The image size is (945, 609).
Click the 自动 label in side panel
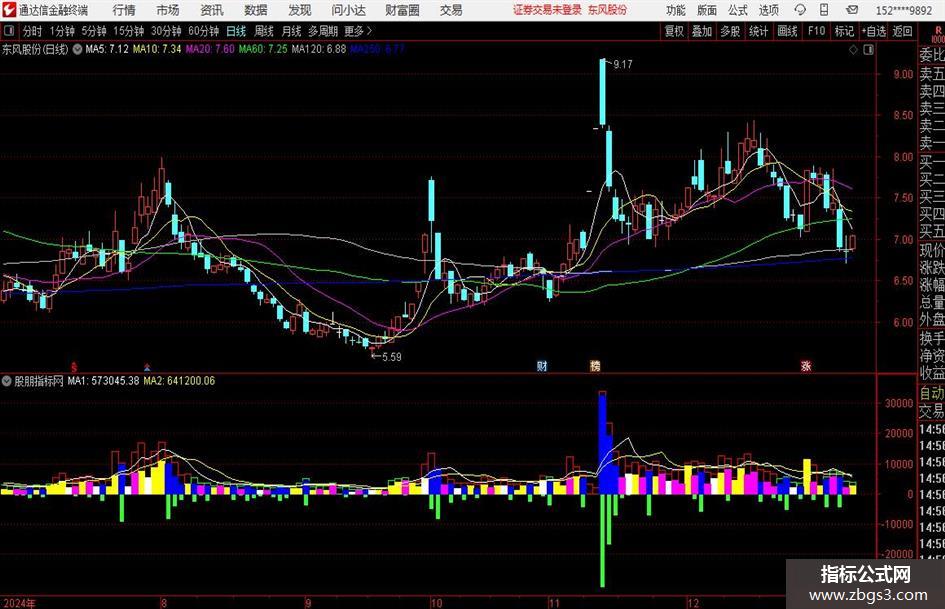click(932, 393)
